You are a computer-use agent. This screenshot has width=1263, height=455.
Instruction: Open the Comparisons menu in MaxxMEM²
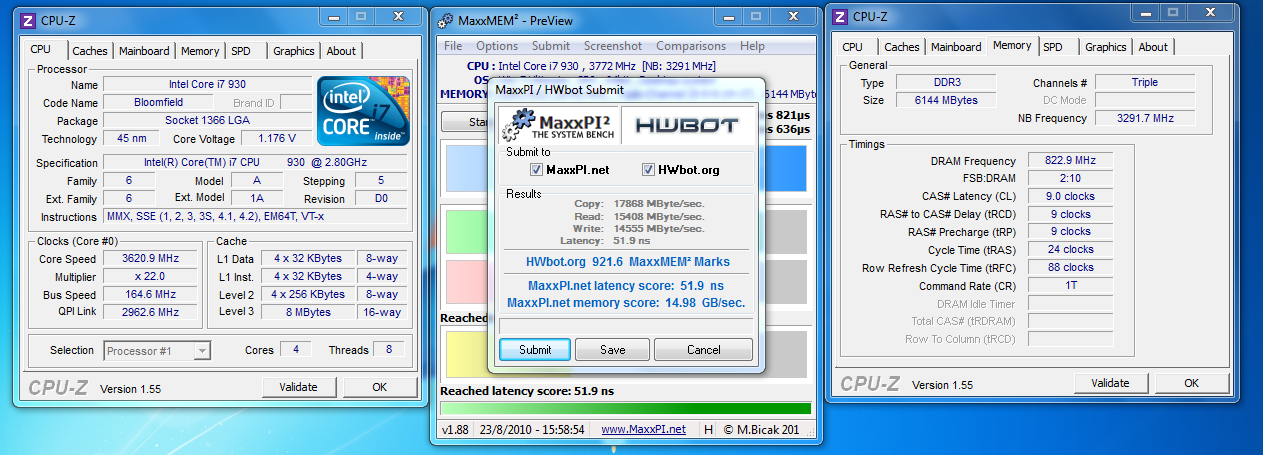coord(691,46)
